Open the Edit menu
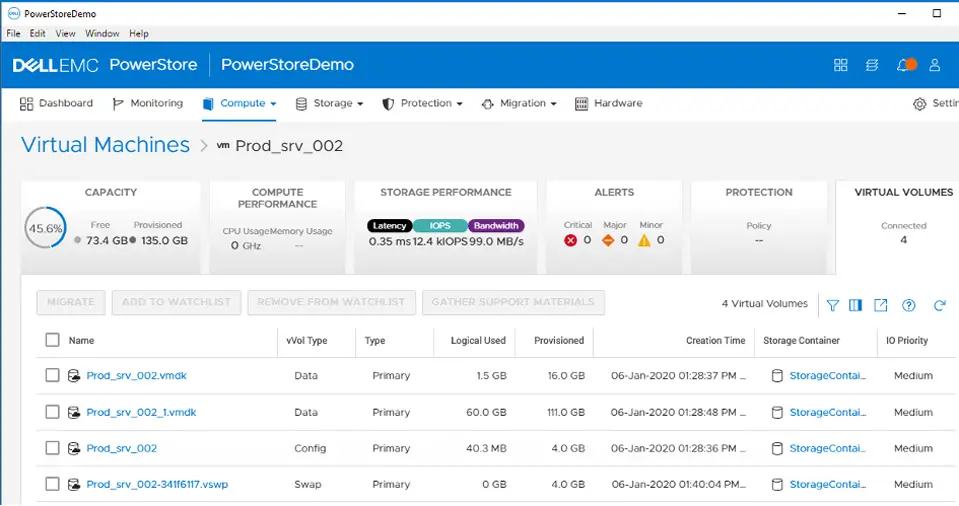 click(x=37, y=34)
